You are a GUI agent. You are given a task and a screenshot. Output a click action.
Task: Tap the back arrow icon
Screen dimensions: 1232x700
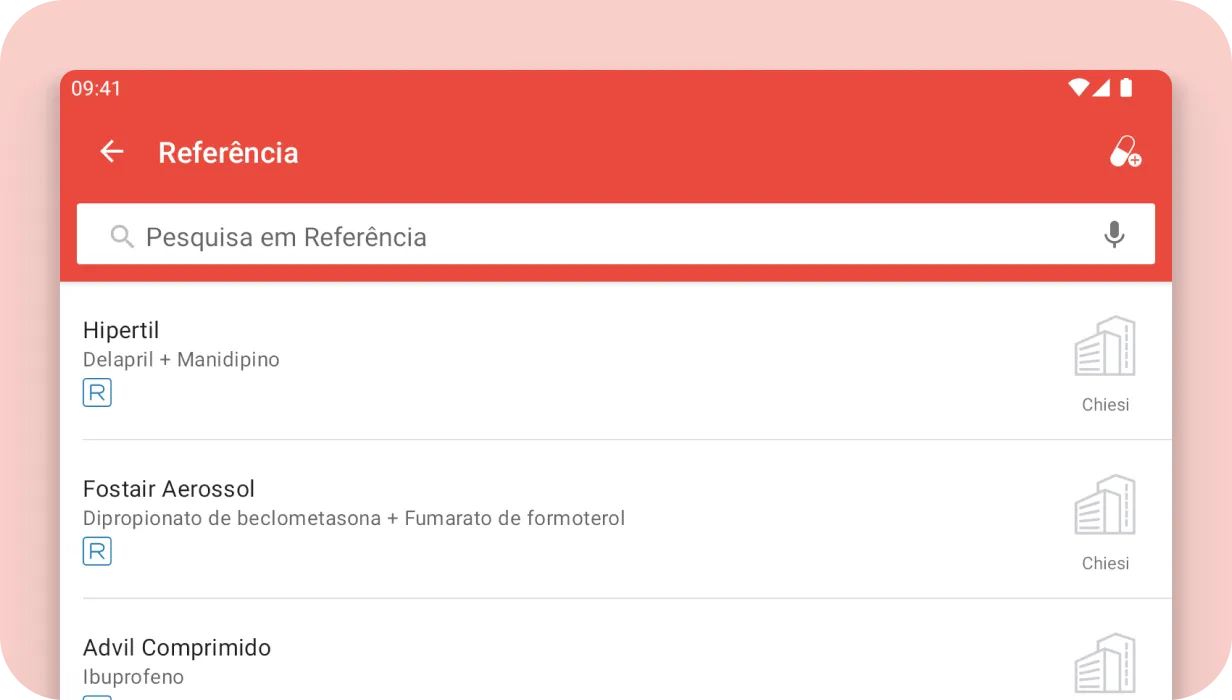tap(111, 152)
